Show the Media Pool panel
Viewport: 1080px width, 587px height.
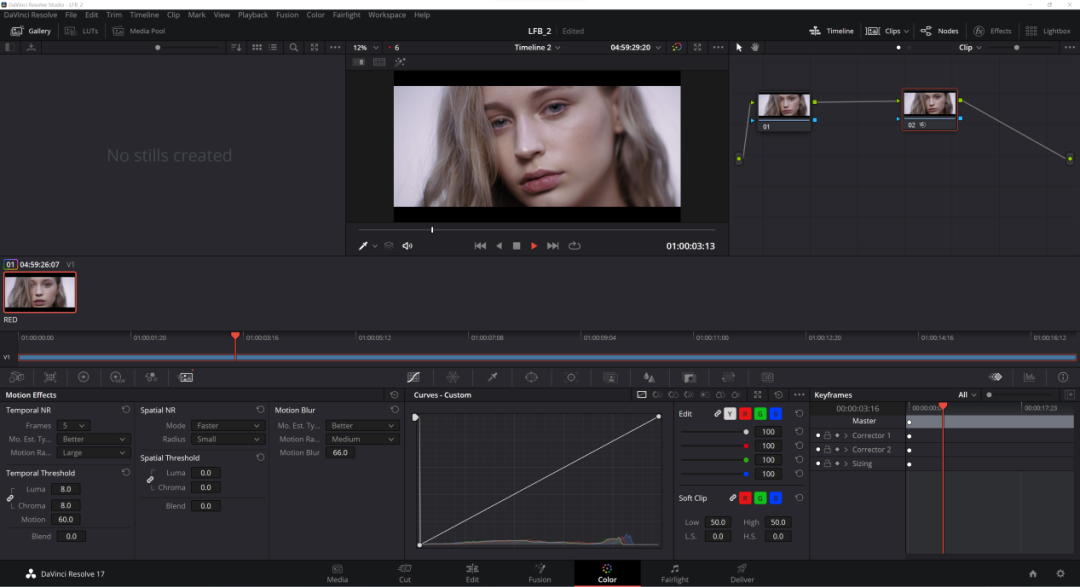pyautogui.click(x=138, y=31)
